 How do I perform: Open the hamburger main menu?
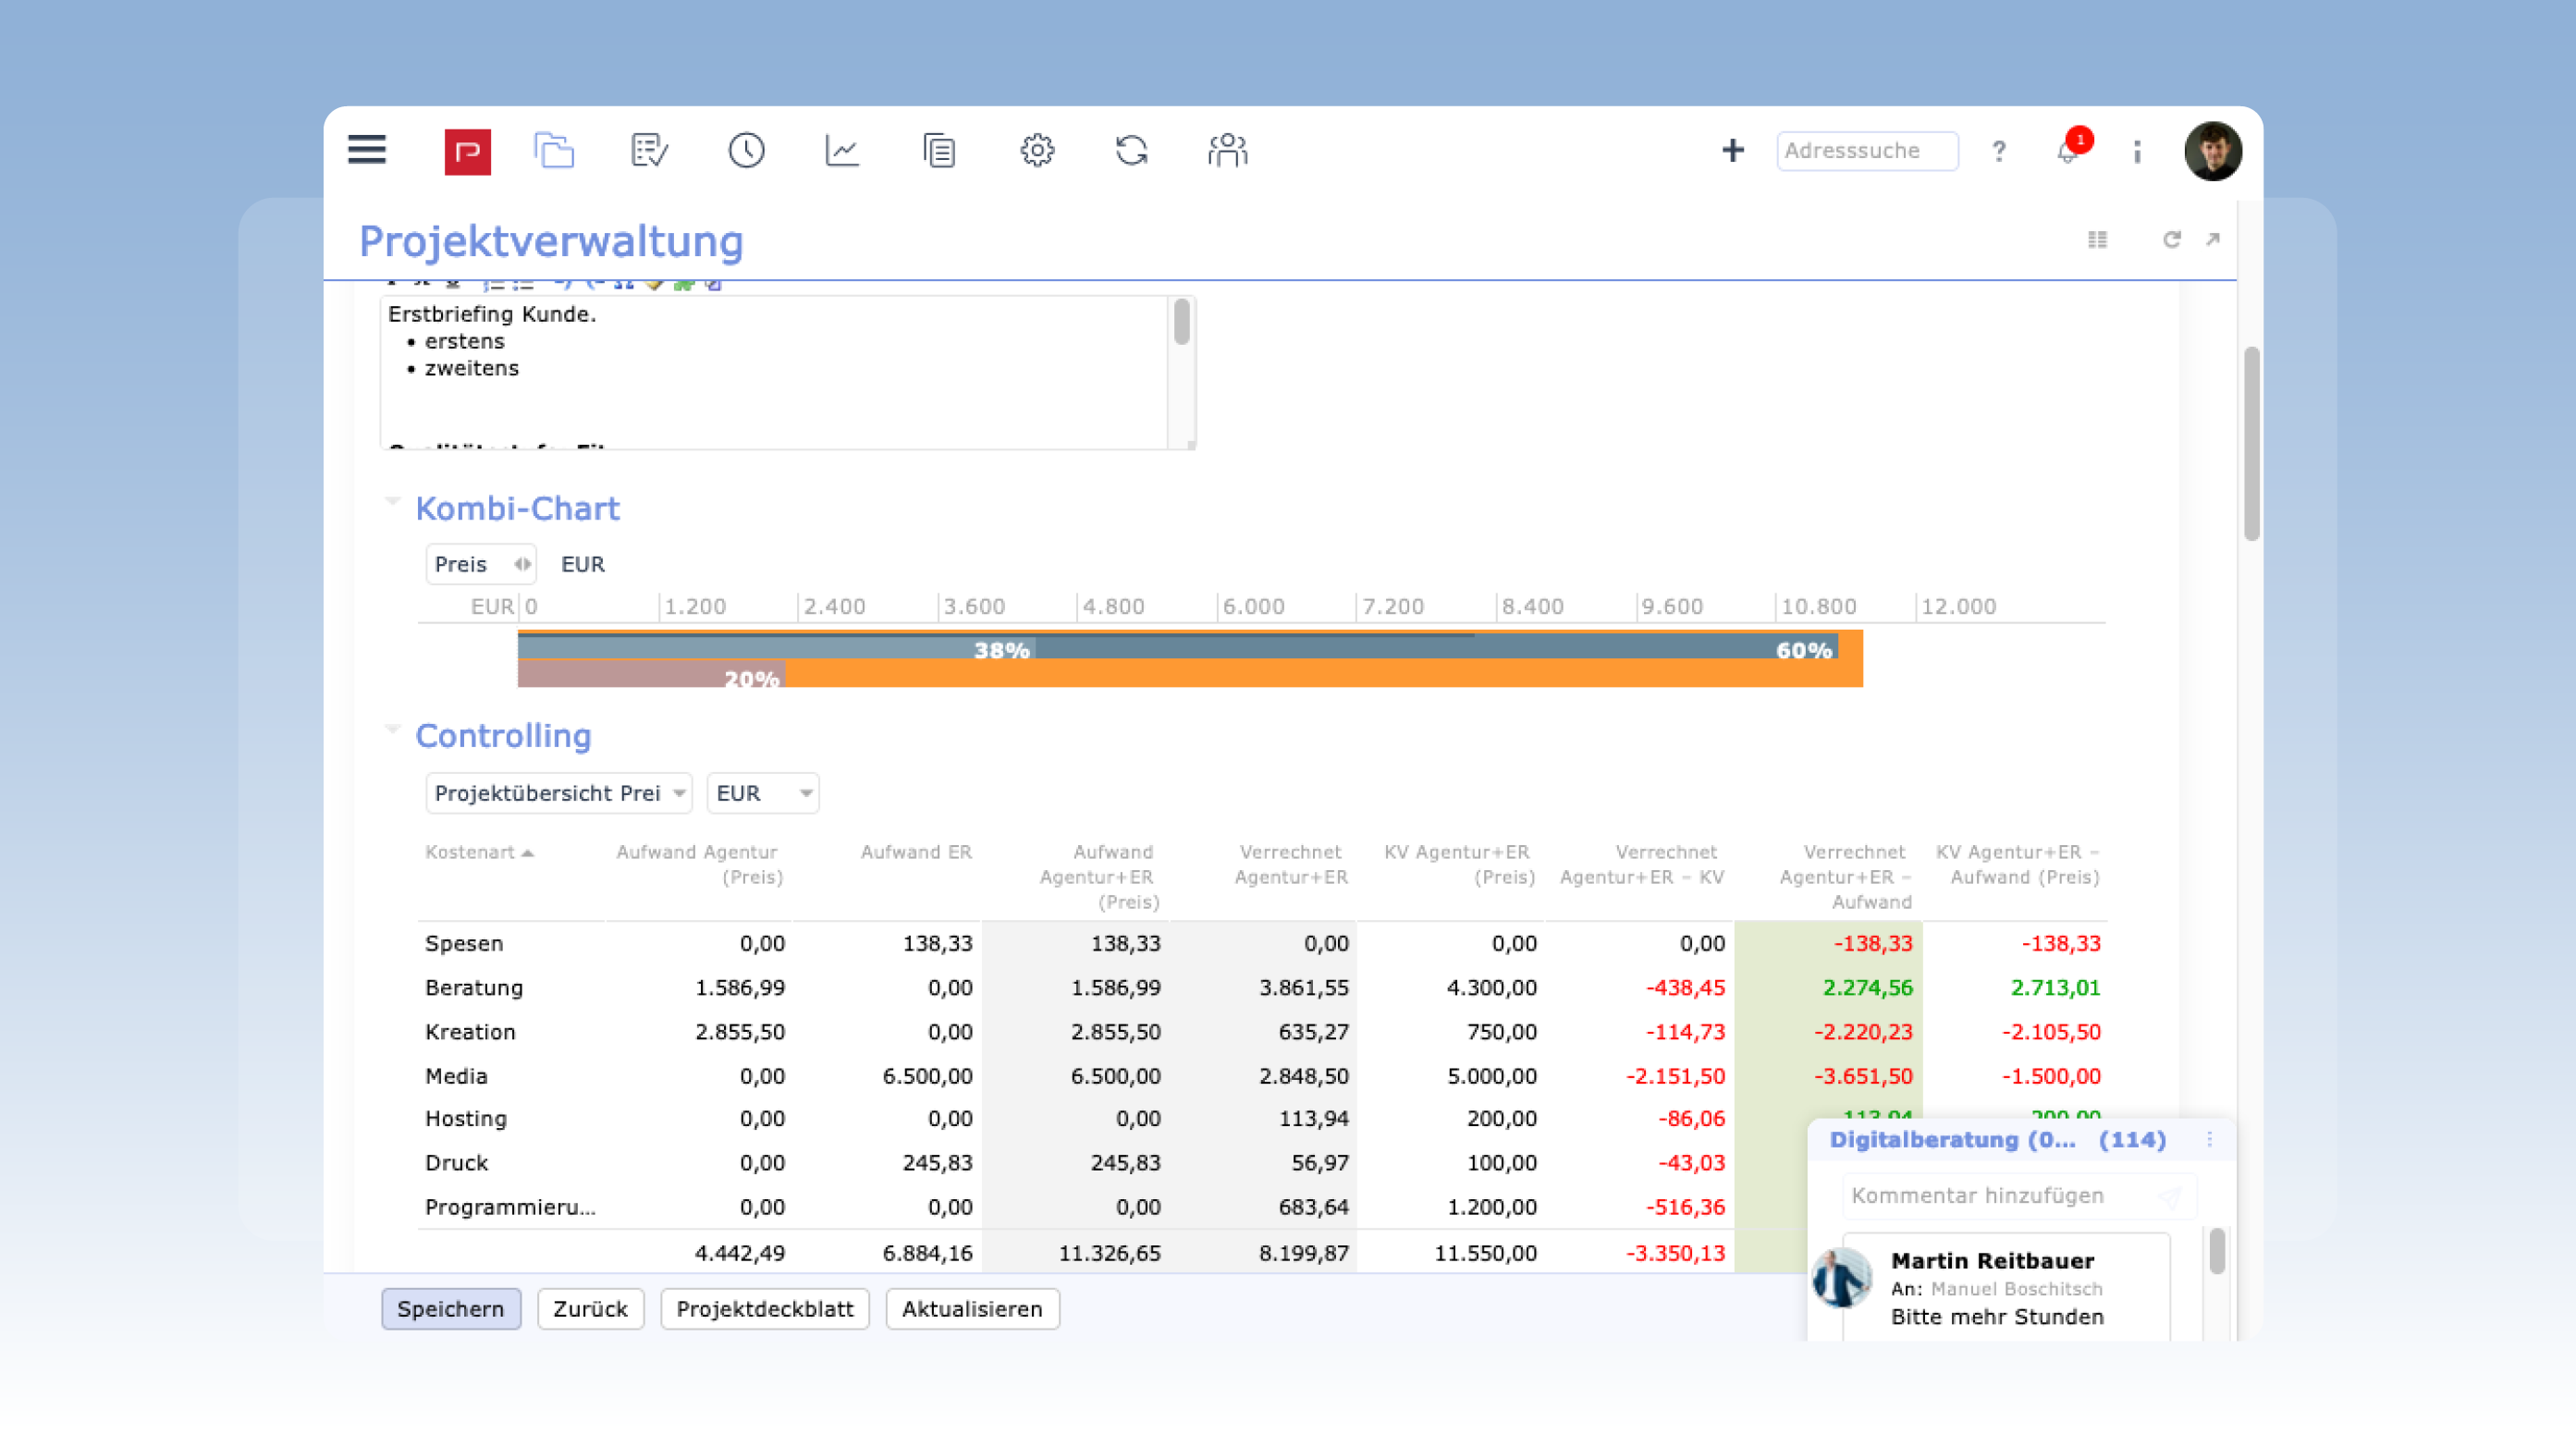366,150
